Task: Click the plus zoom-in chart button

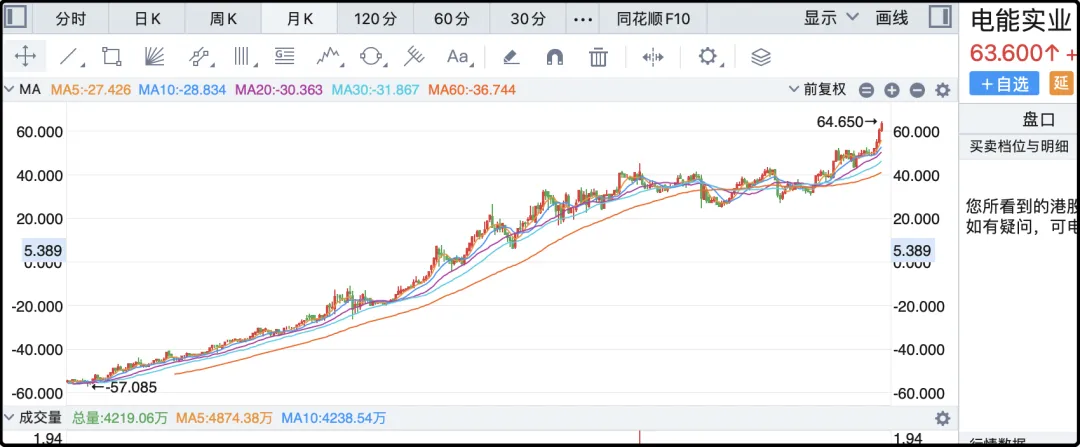Action: tap(891, 91)
